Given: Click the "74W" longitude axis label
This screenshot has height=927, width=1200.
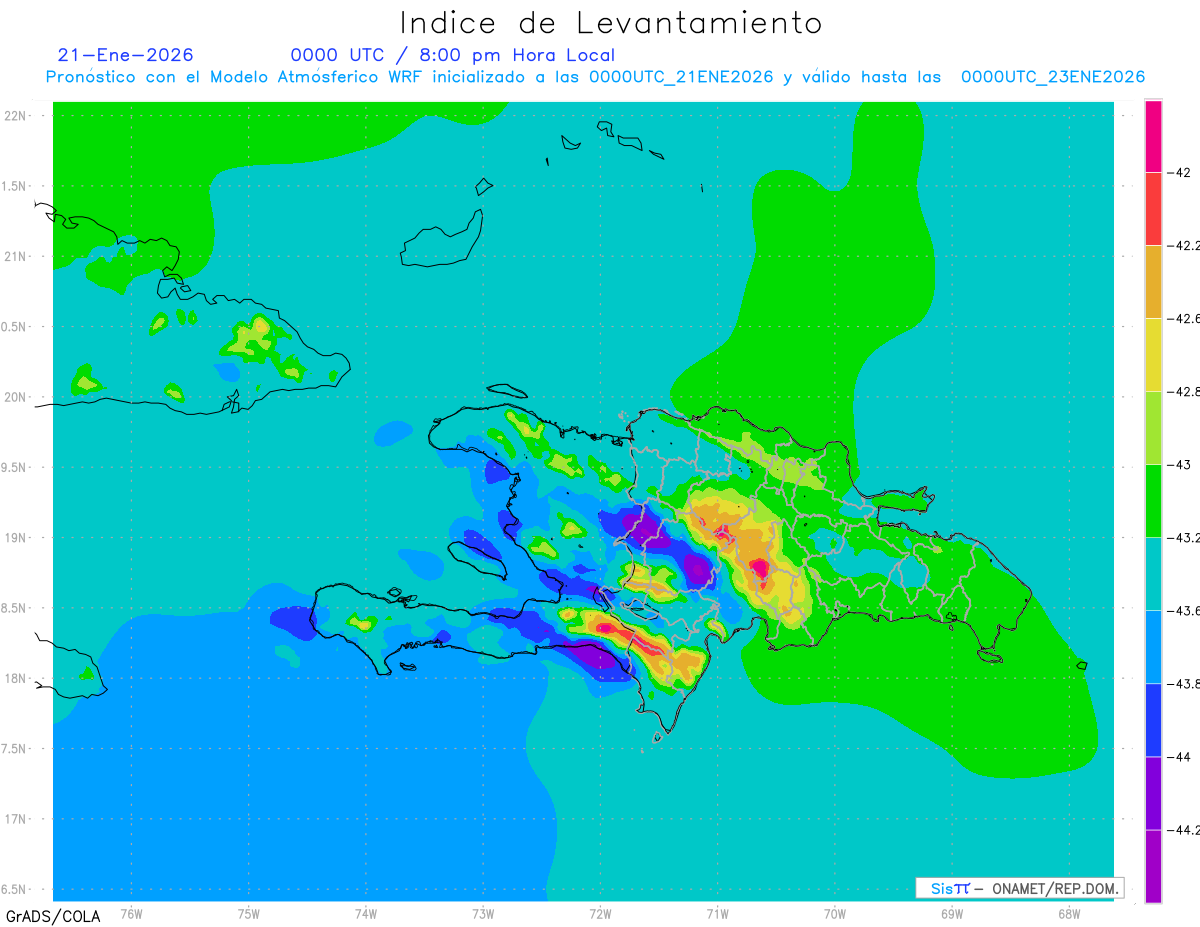Looking at the screenshot, I should coord(365,913).
